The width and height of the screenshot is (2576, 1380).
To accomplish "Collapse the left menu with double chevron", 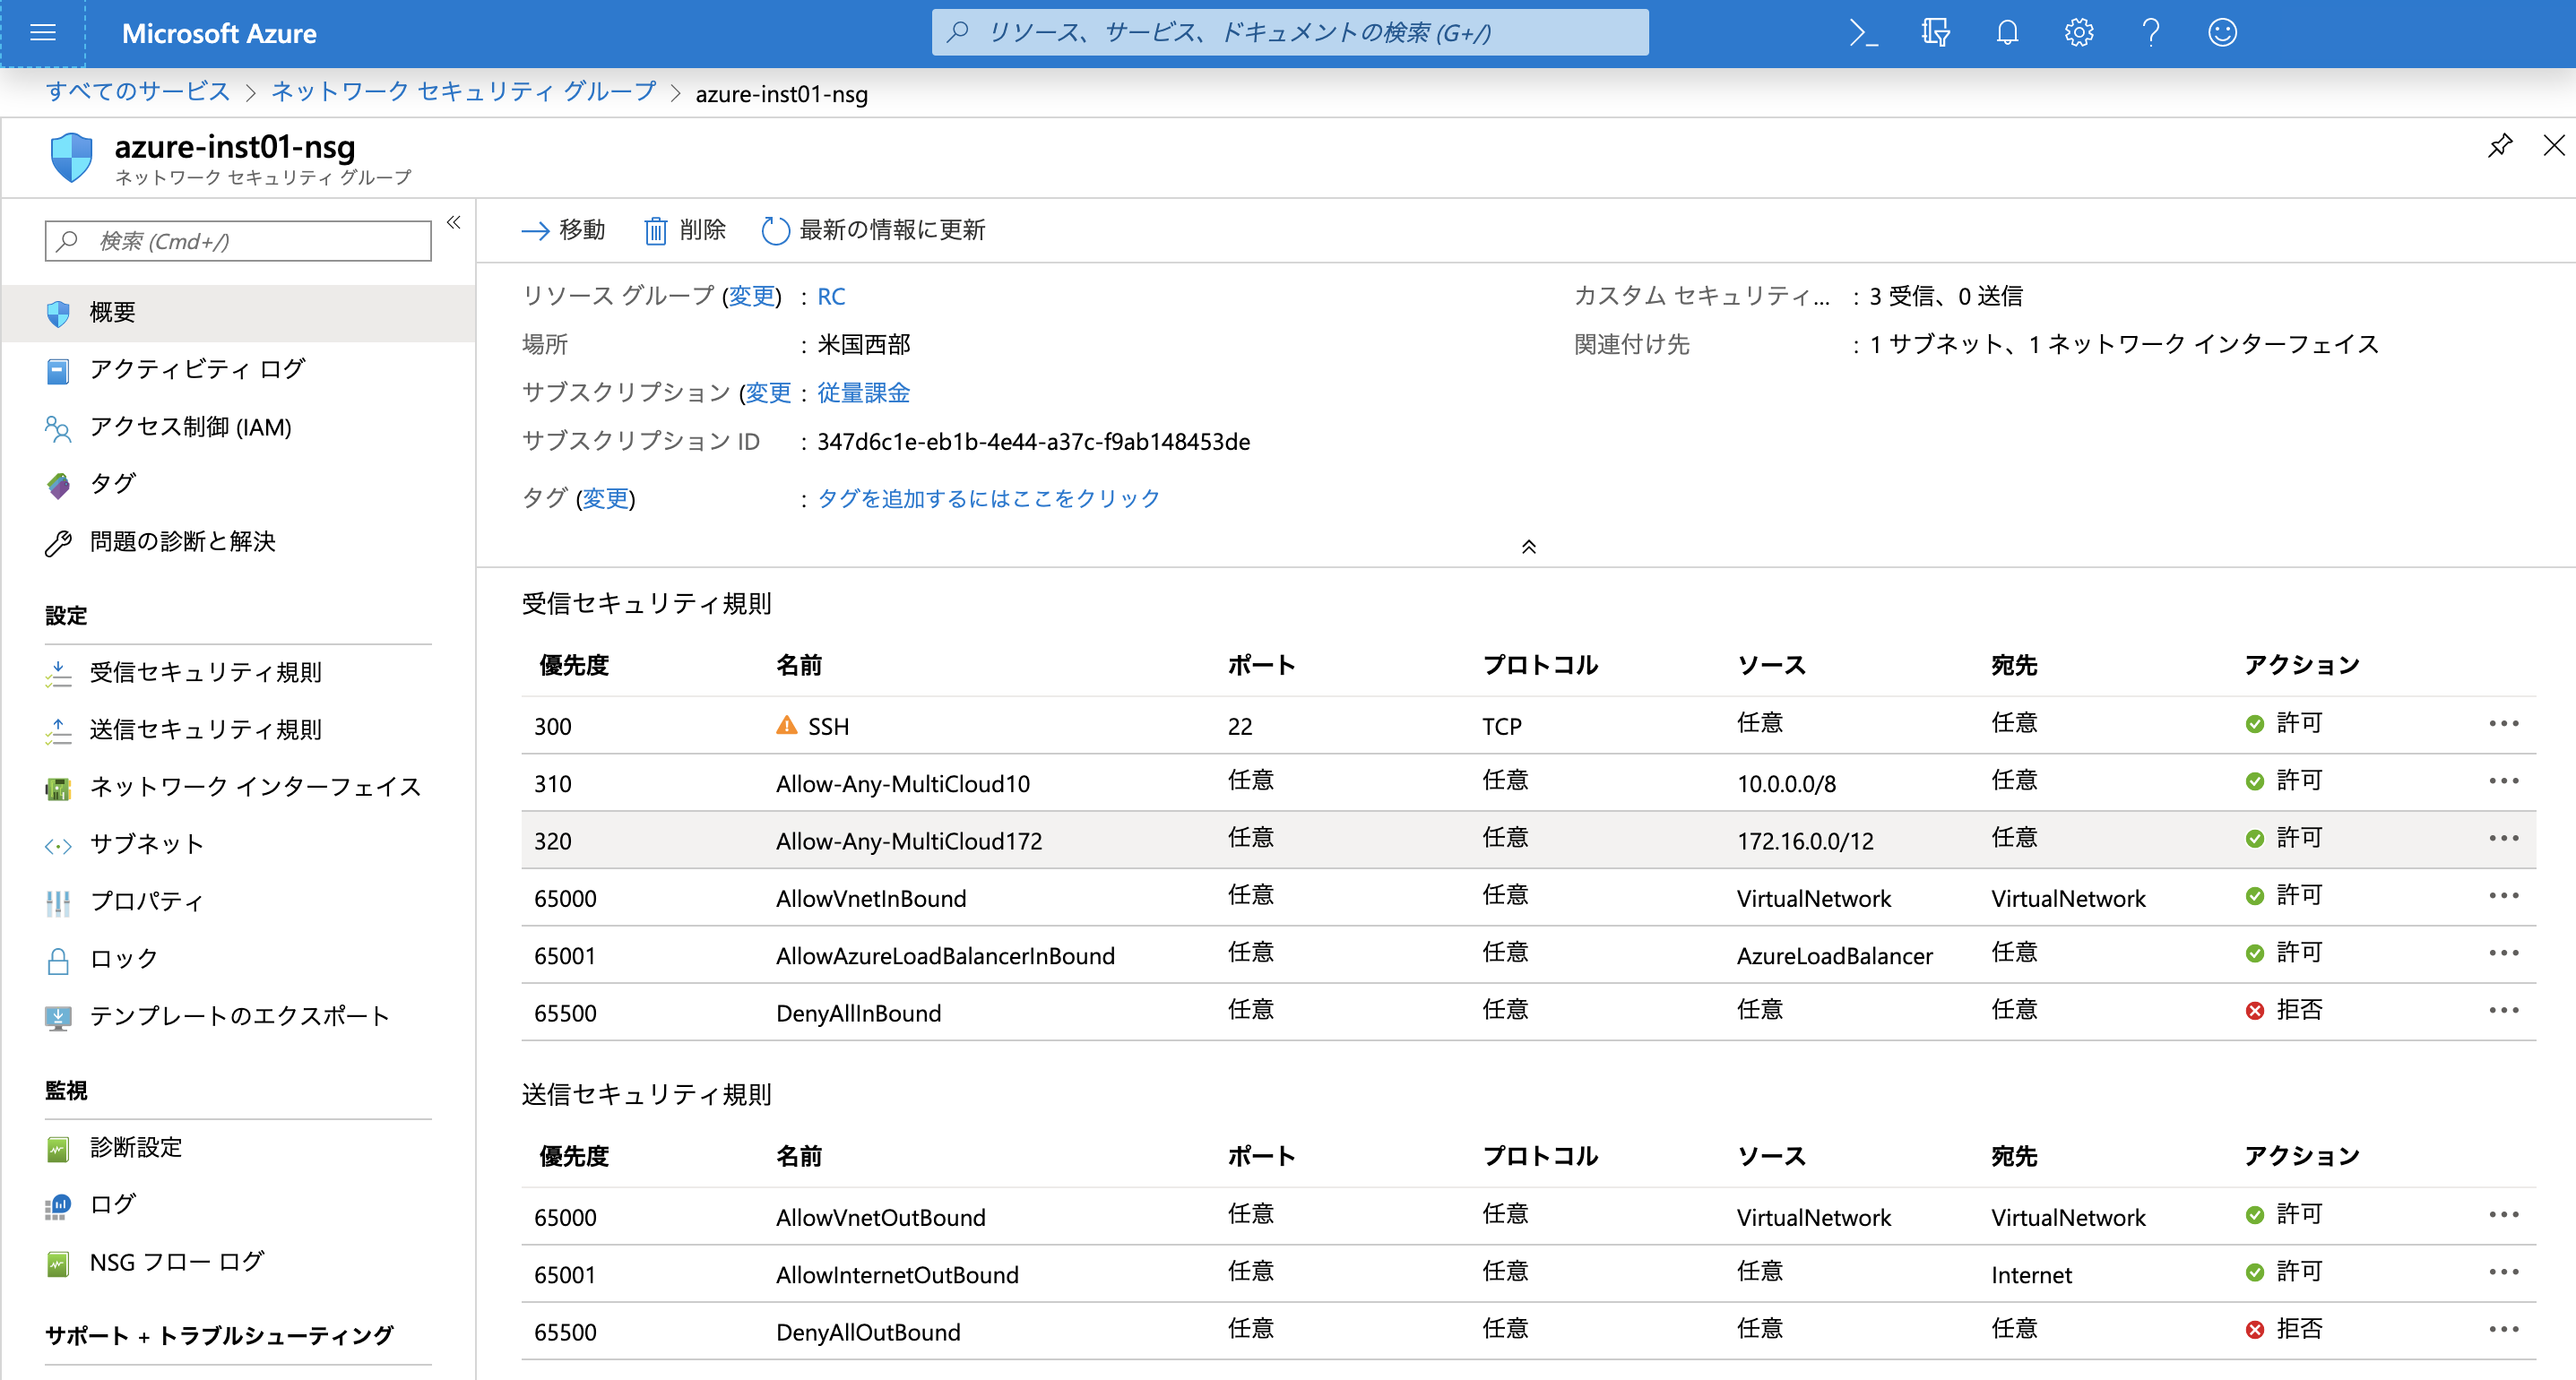I will [453, 222].
